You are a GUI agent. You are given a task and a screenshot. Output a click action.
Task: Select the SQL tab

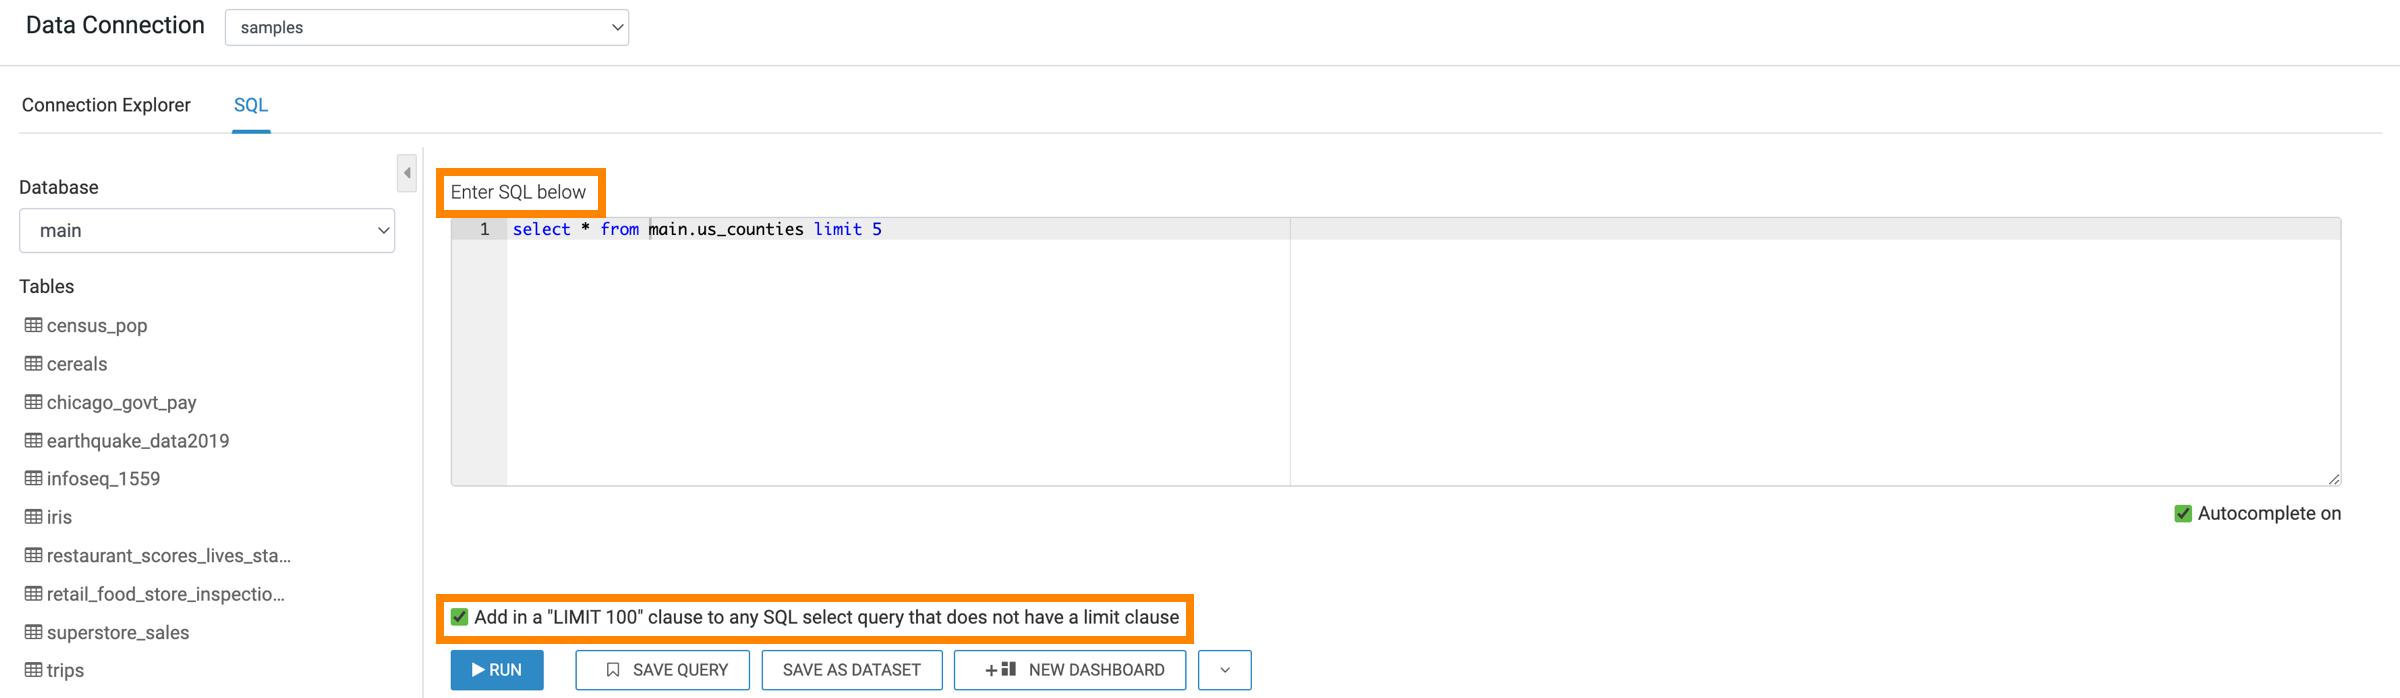[250, 105]
